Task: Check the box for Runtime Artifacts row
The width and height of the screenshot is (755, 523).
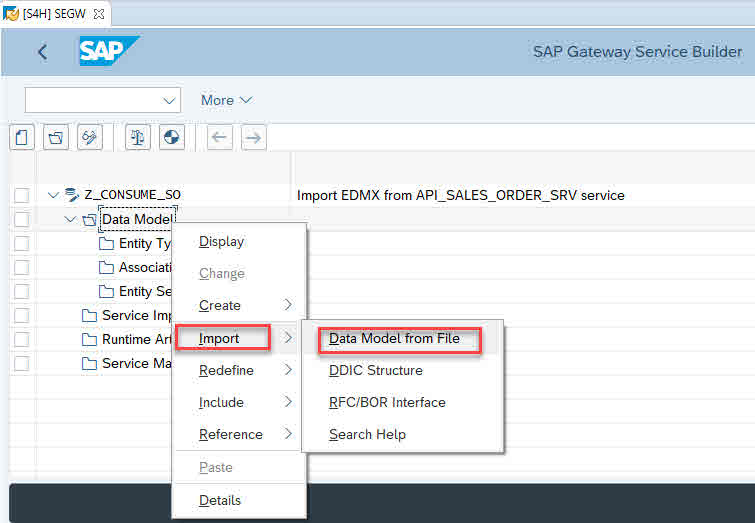Action: click(x=21, y=340)
